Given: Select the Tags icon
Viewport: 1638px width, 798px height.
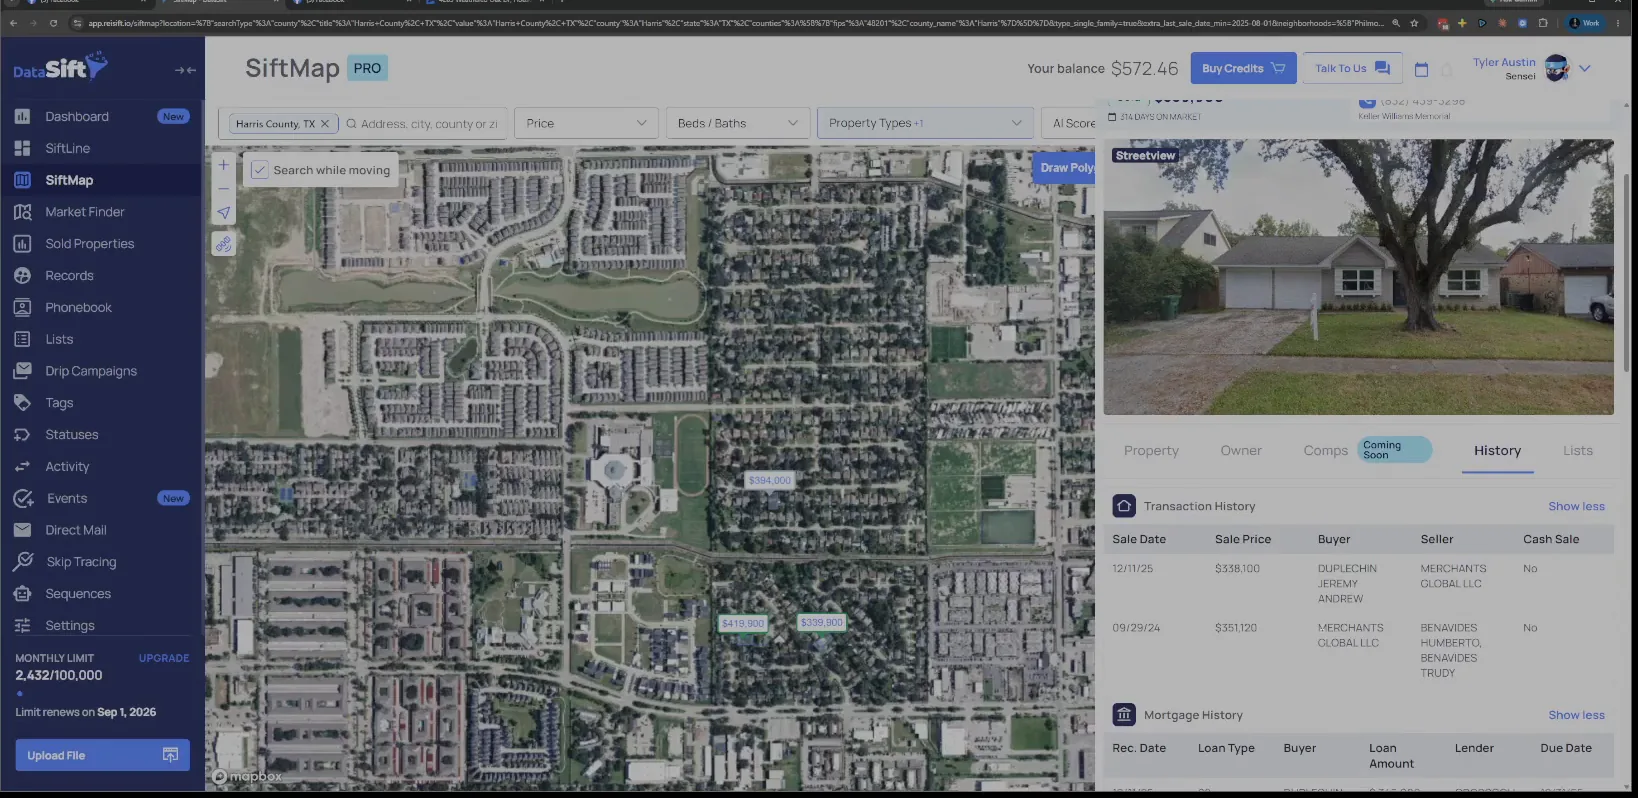Looking at the screenshot, I should [x=22, y=403].
